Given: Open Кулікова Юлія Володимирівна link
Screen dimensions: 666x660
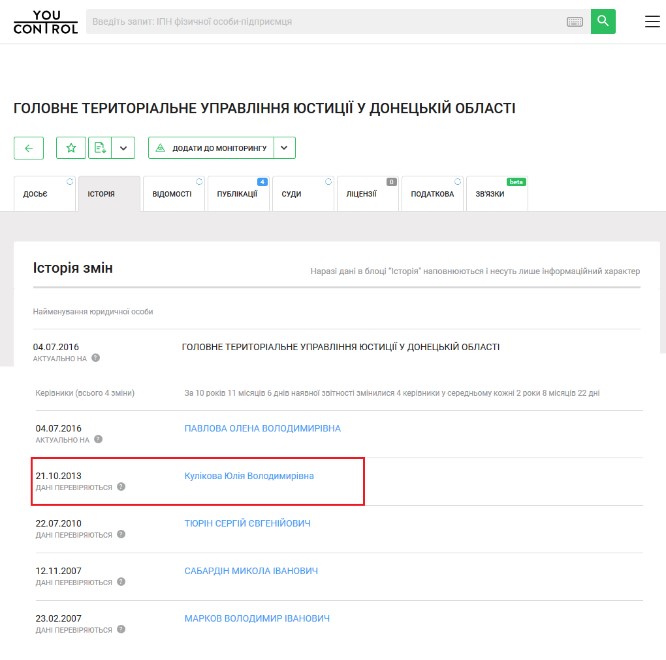Looking at the screenshot, I should pos(249,476).
